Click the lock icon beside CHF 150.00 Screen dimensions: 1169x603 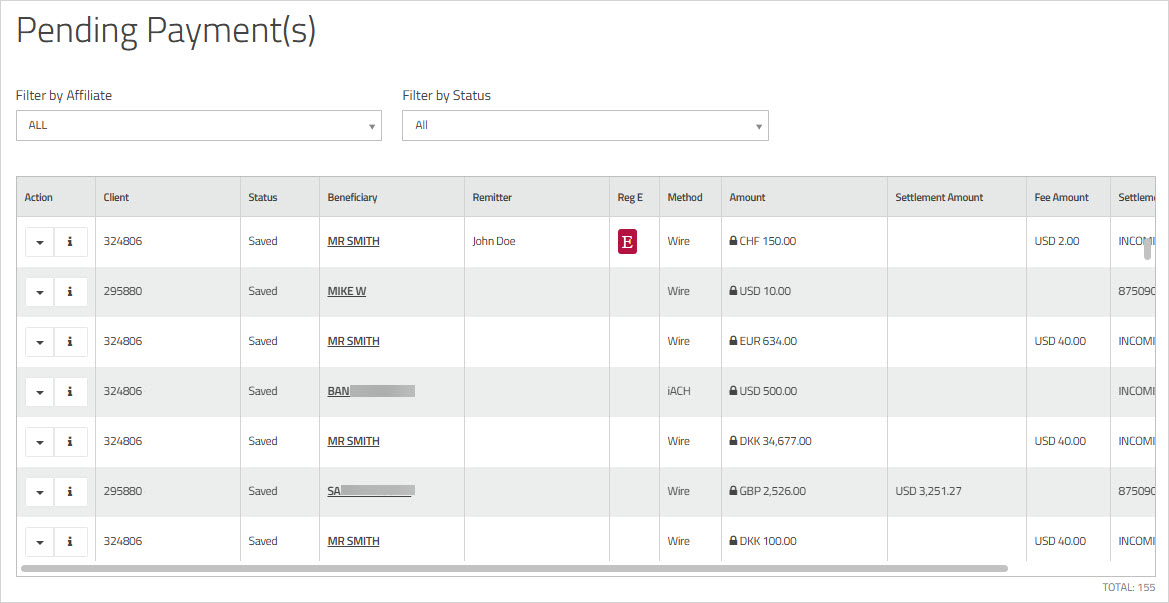(x=734, y=241)
